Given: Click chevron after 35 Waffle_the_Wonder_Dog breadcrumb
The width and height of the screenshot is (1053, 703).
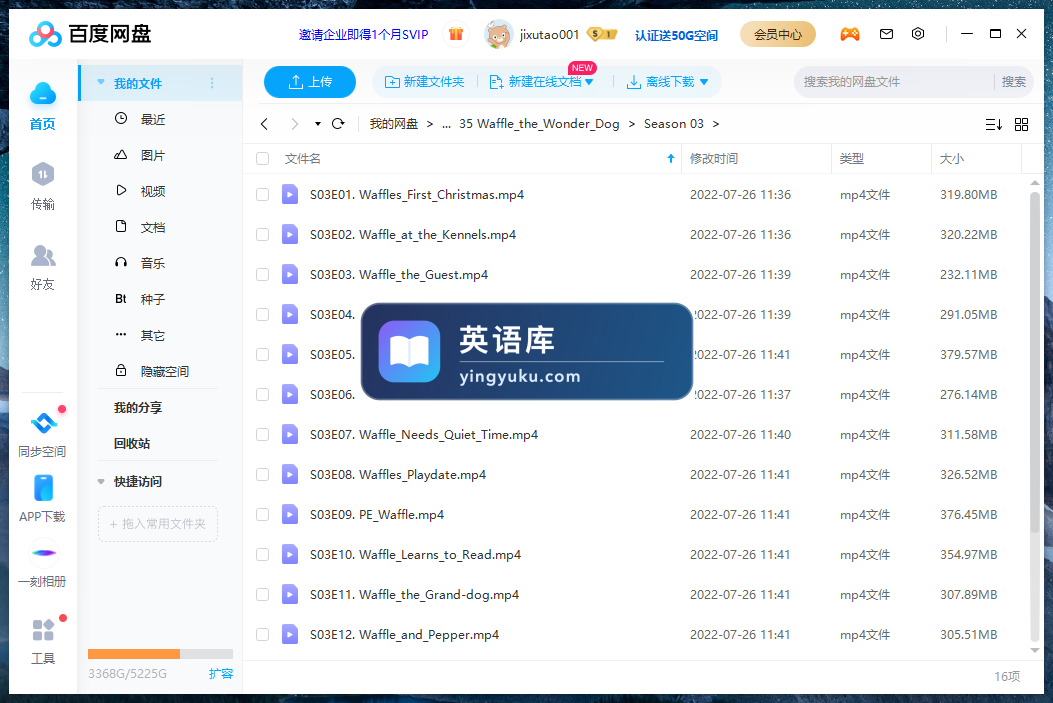Looking at the screenshot, I should tap(632, 124).
